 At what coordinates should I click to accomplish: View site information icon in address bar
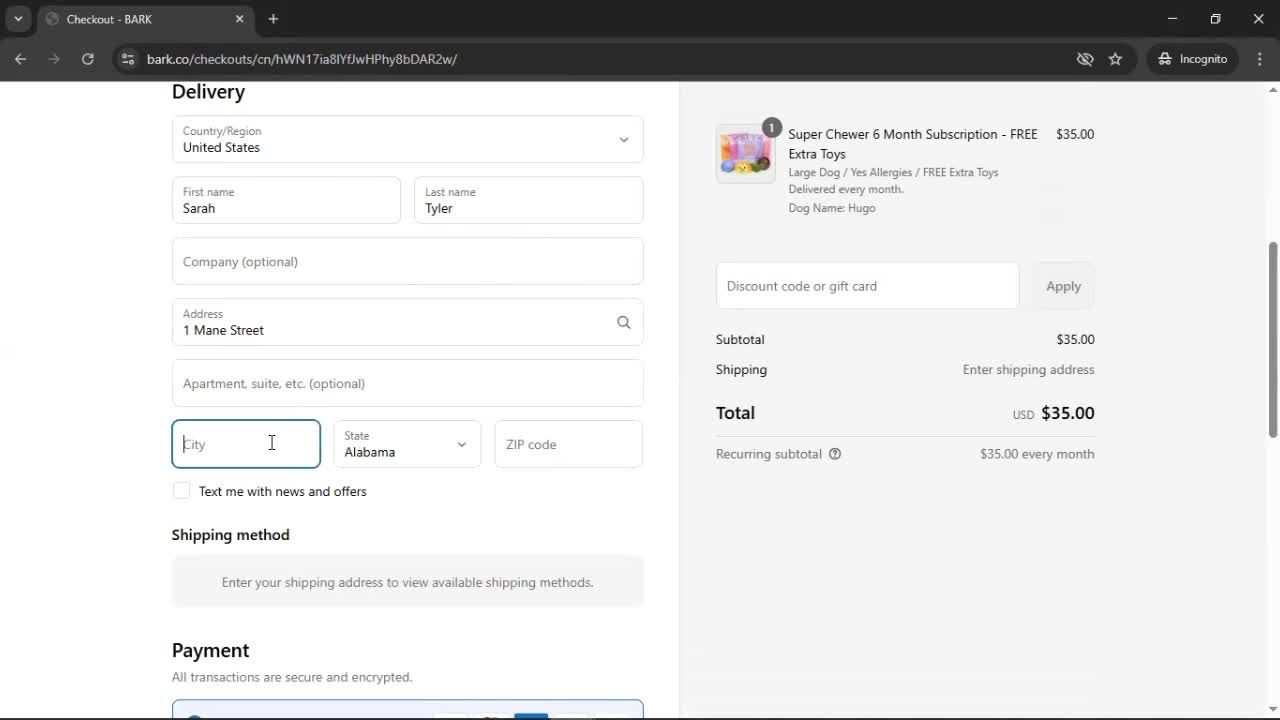point(127,59)
